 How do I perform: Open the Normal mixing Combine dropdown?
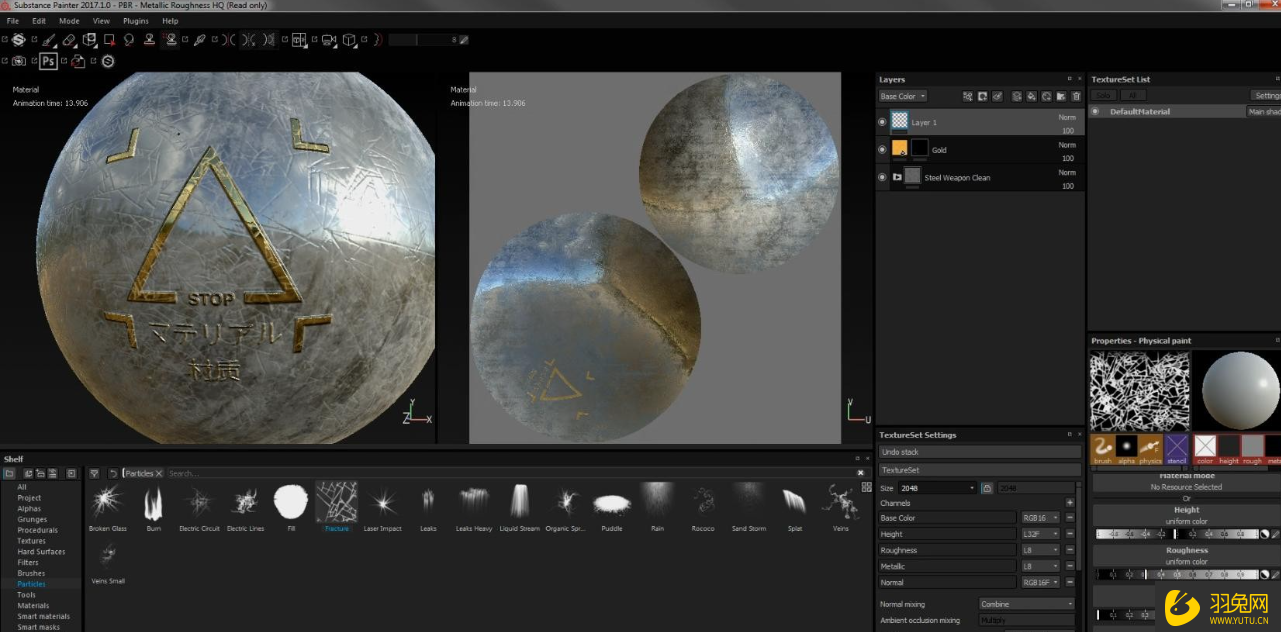click(1026, 604)
